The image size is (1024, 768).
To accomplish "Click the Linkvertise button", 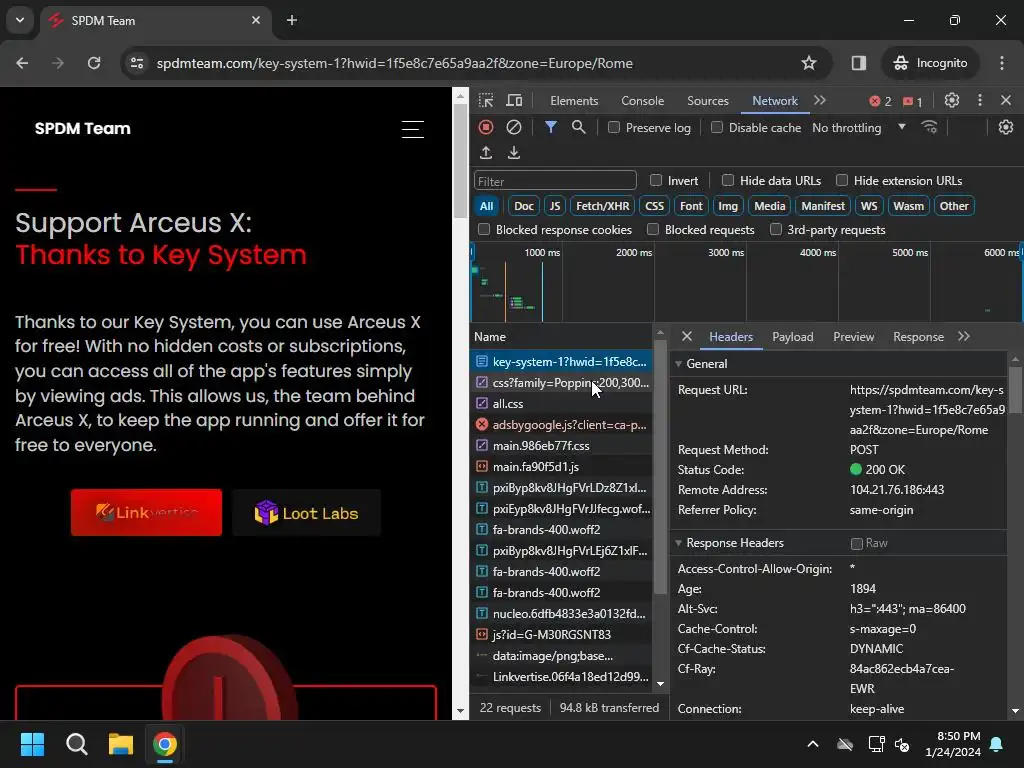I will tap(146, 513).
